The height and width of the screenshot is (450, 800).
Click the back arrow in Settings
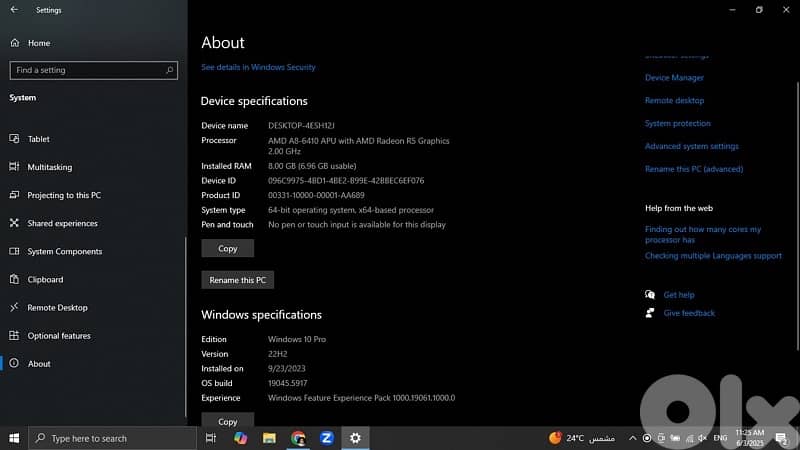point(14,10)
